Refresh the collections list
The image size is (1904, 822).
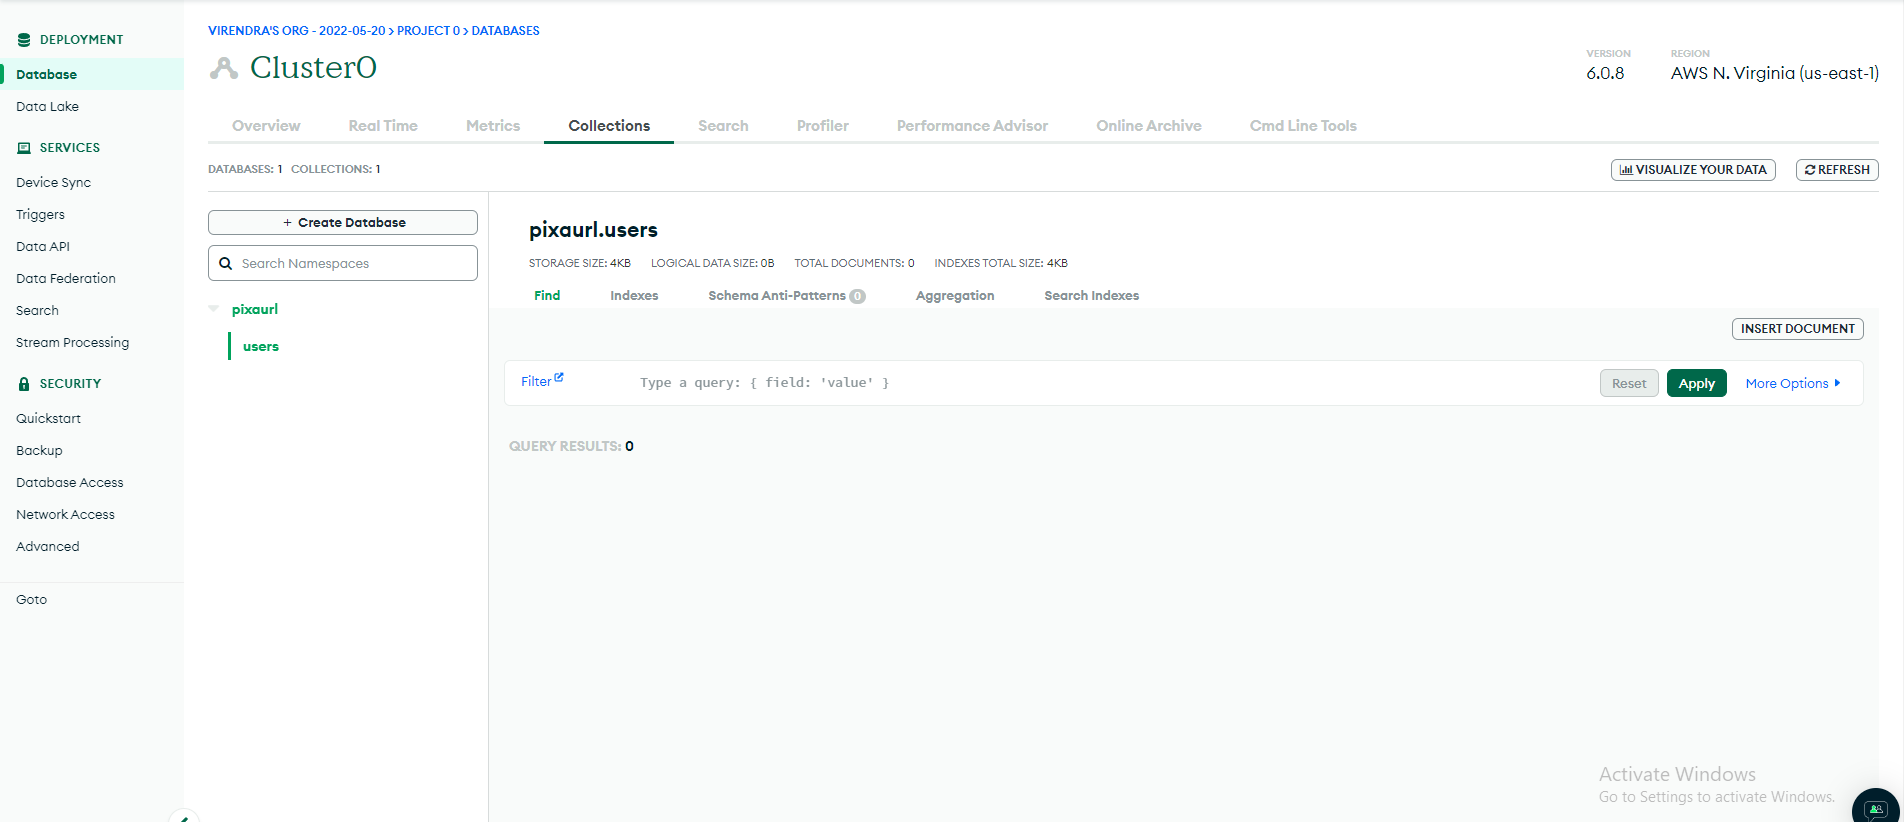coord(1837,170)
